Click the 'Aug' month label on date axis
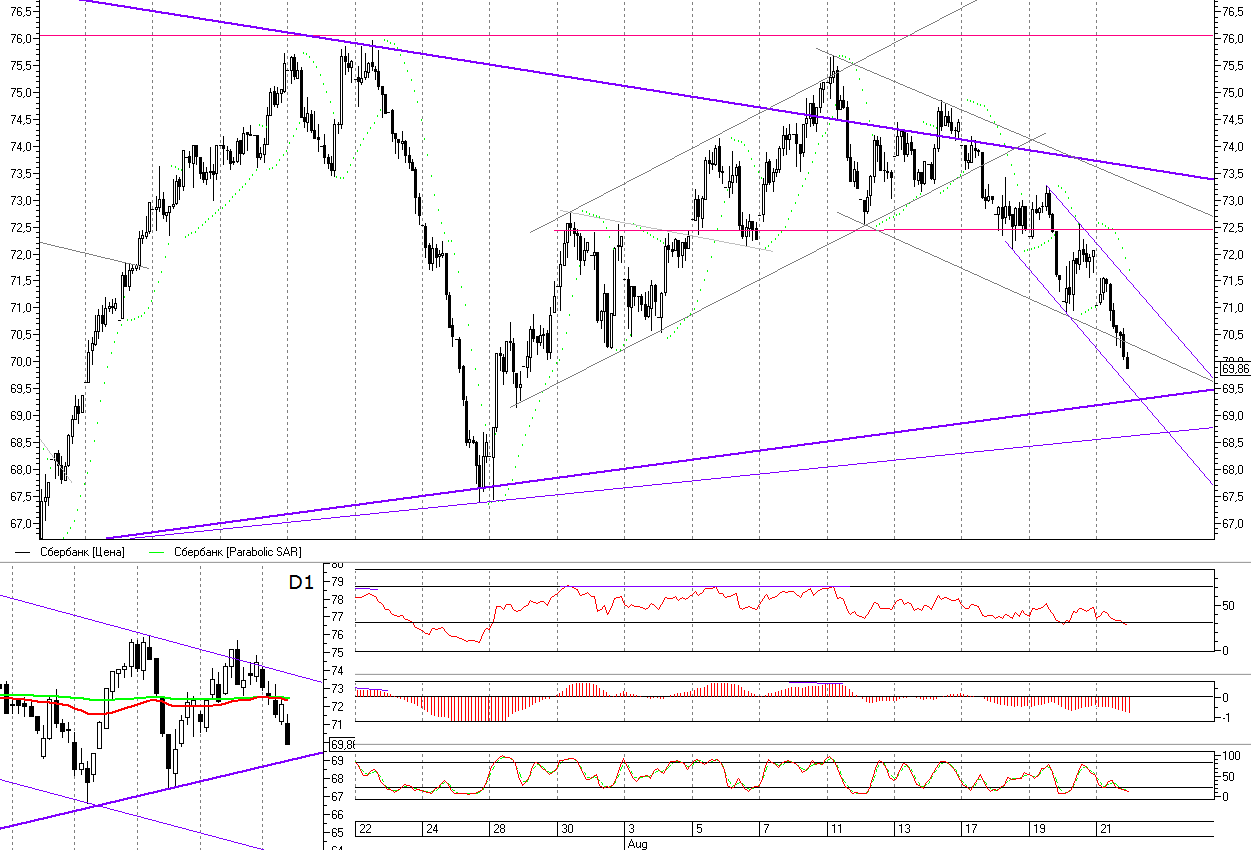 [636, 844]
